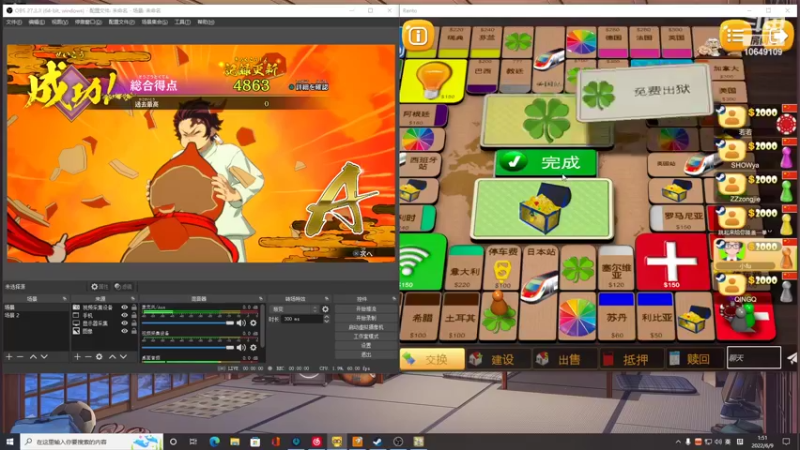Move scene down with arrow icon
Viewport: 800px width, 450px height.
(44, 357)
